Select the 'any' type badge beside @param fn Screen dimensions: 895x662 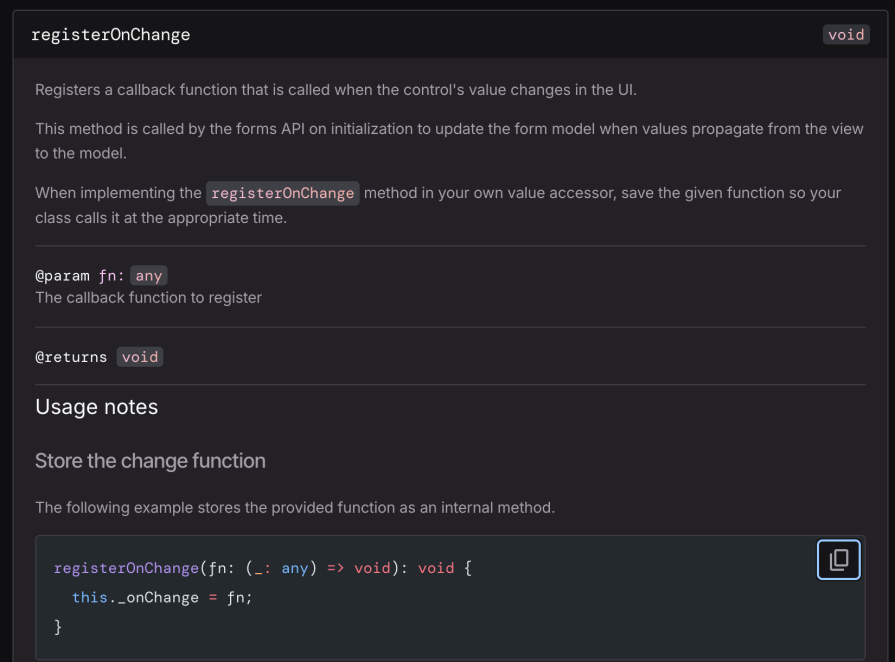(148, 276)
